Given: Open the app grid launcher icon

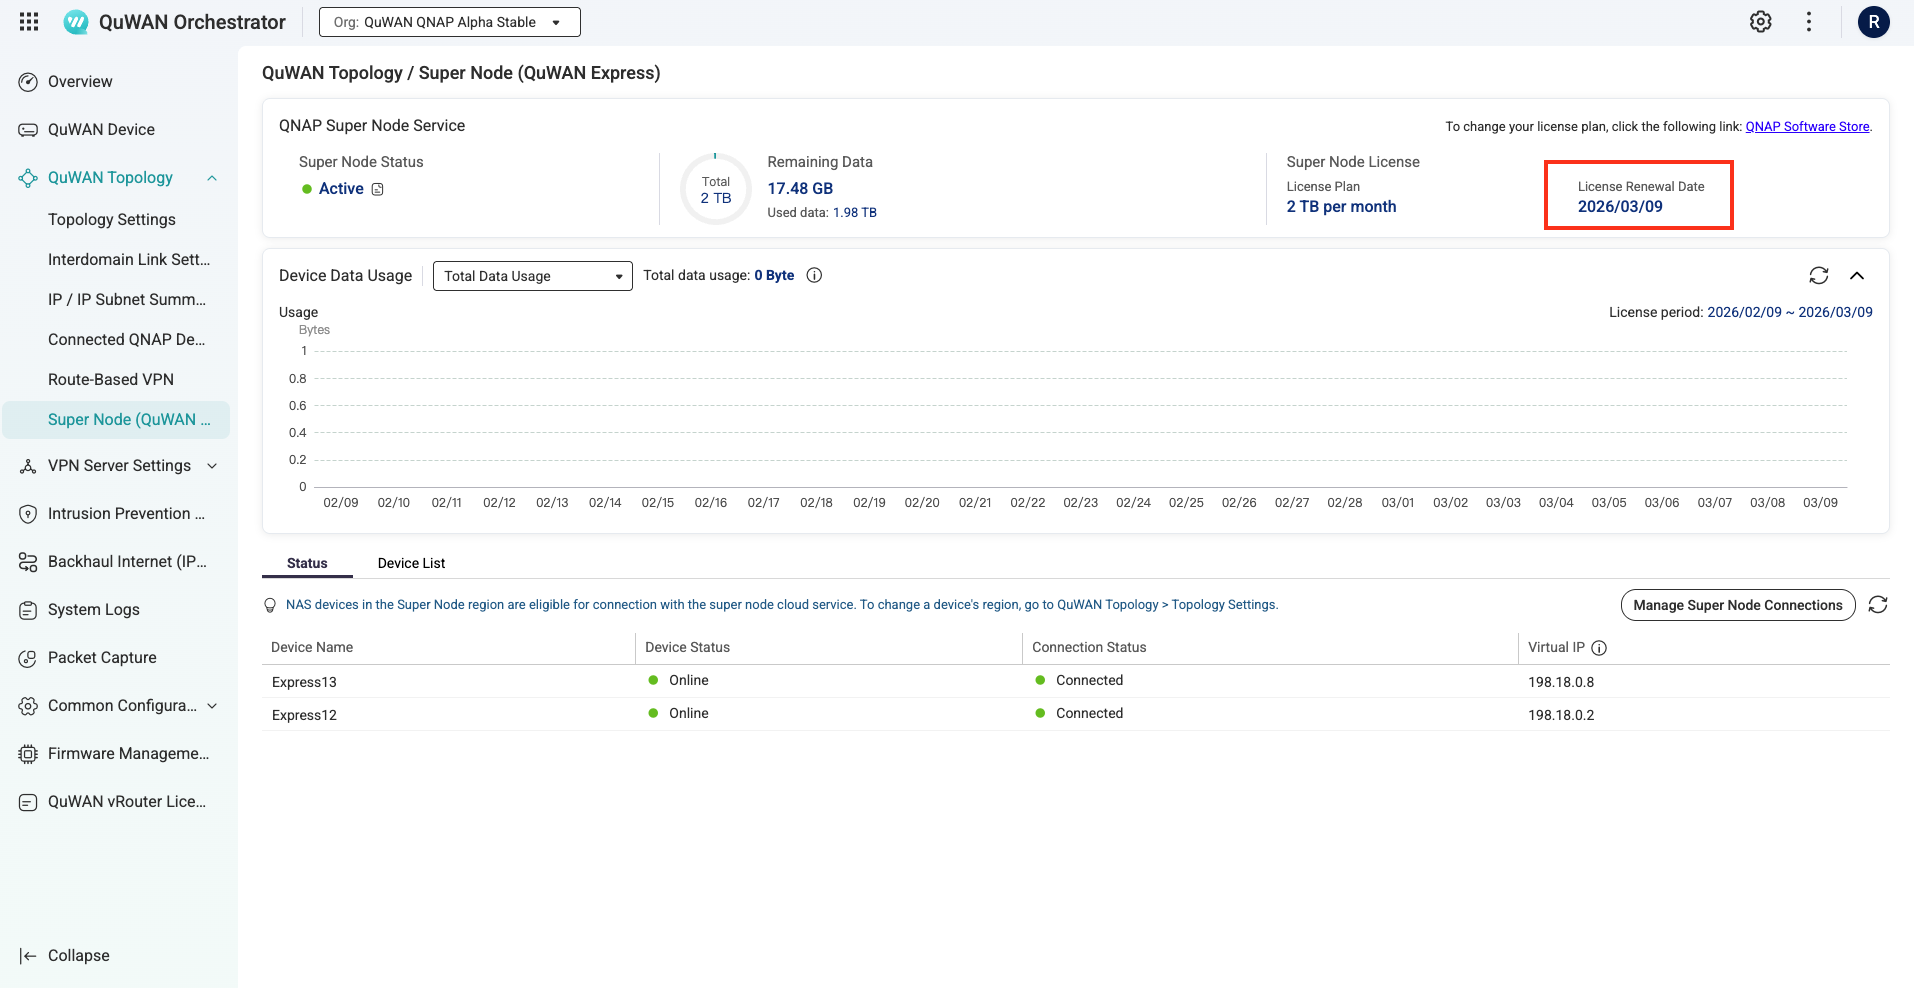Looking at the screenshot, I should [29, 22].
